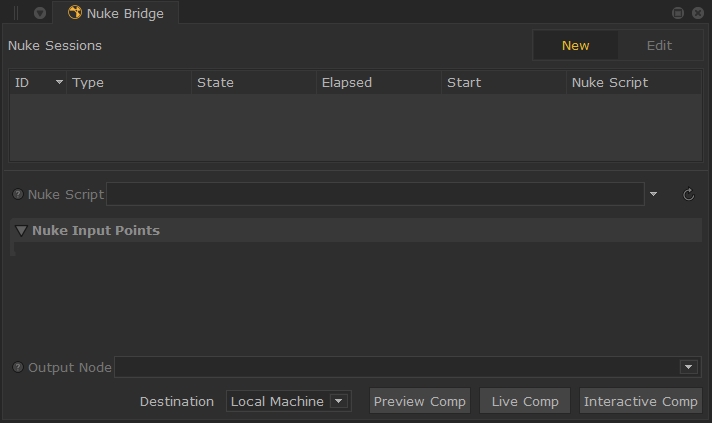This screenshot has width=712, height=423.
Task: Click the Nuke Script help icon
Action: 18,194
